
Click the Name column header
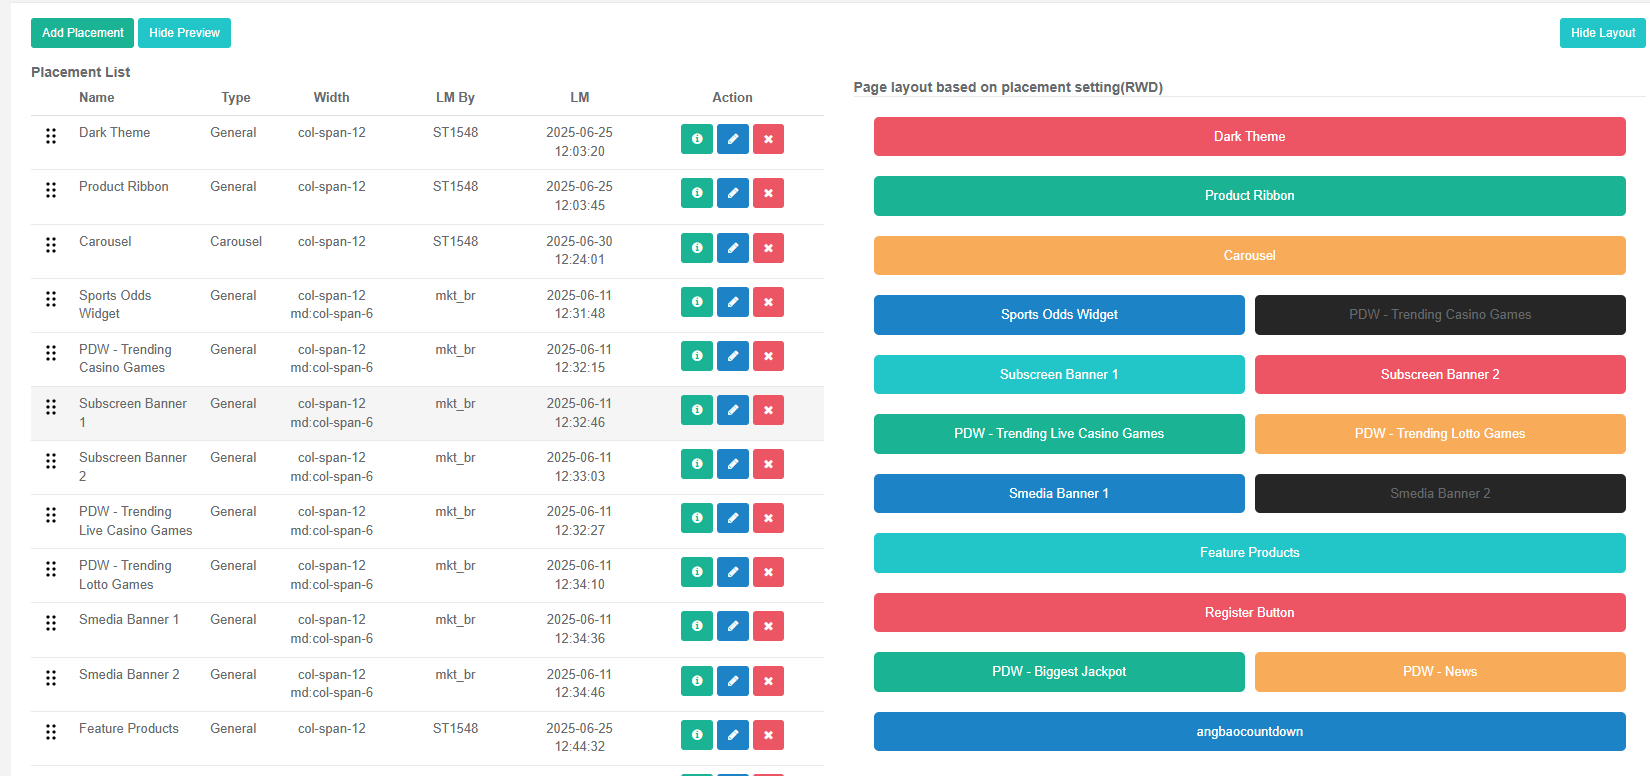97,98
